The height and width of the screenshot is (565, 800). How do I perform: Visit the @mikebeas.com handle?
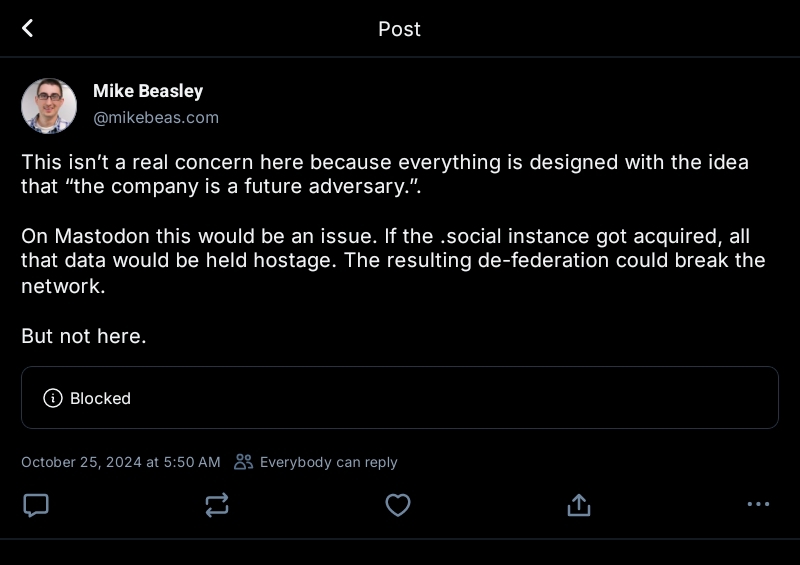[156, 118]
